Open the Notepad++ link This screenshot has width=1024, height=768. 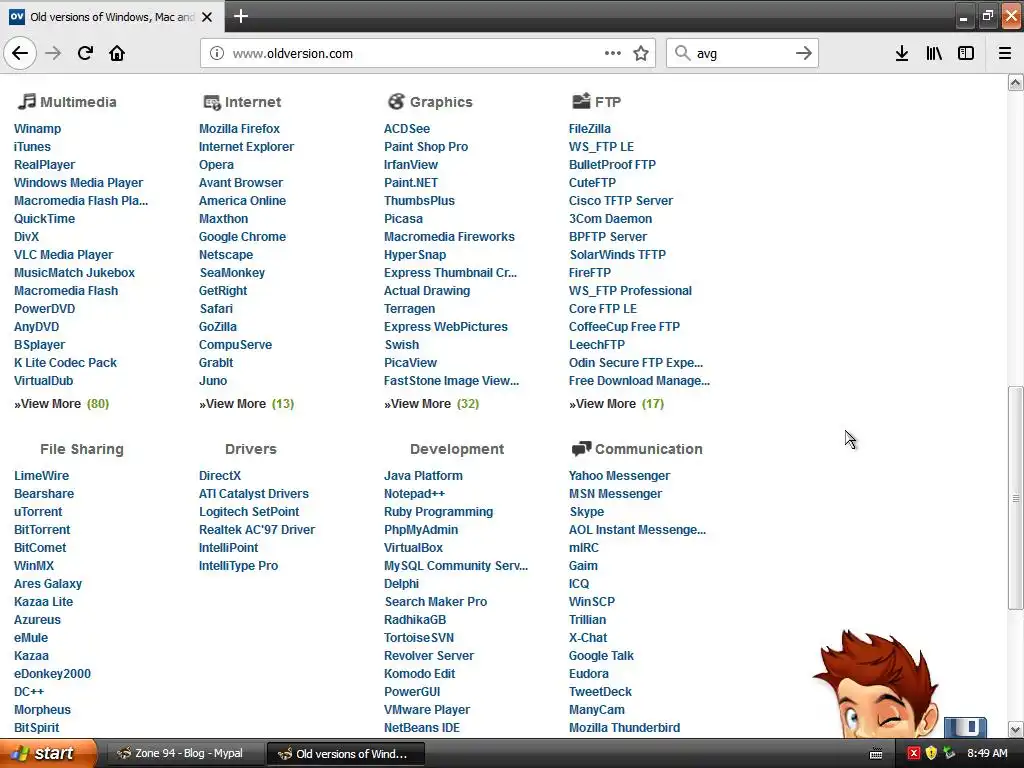click(x=414, y=494)
